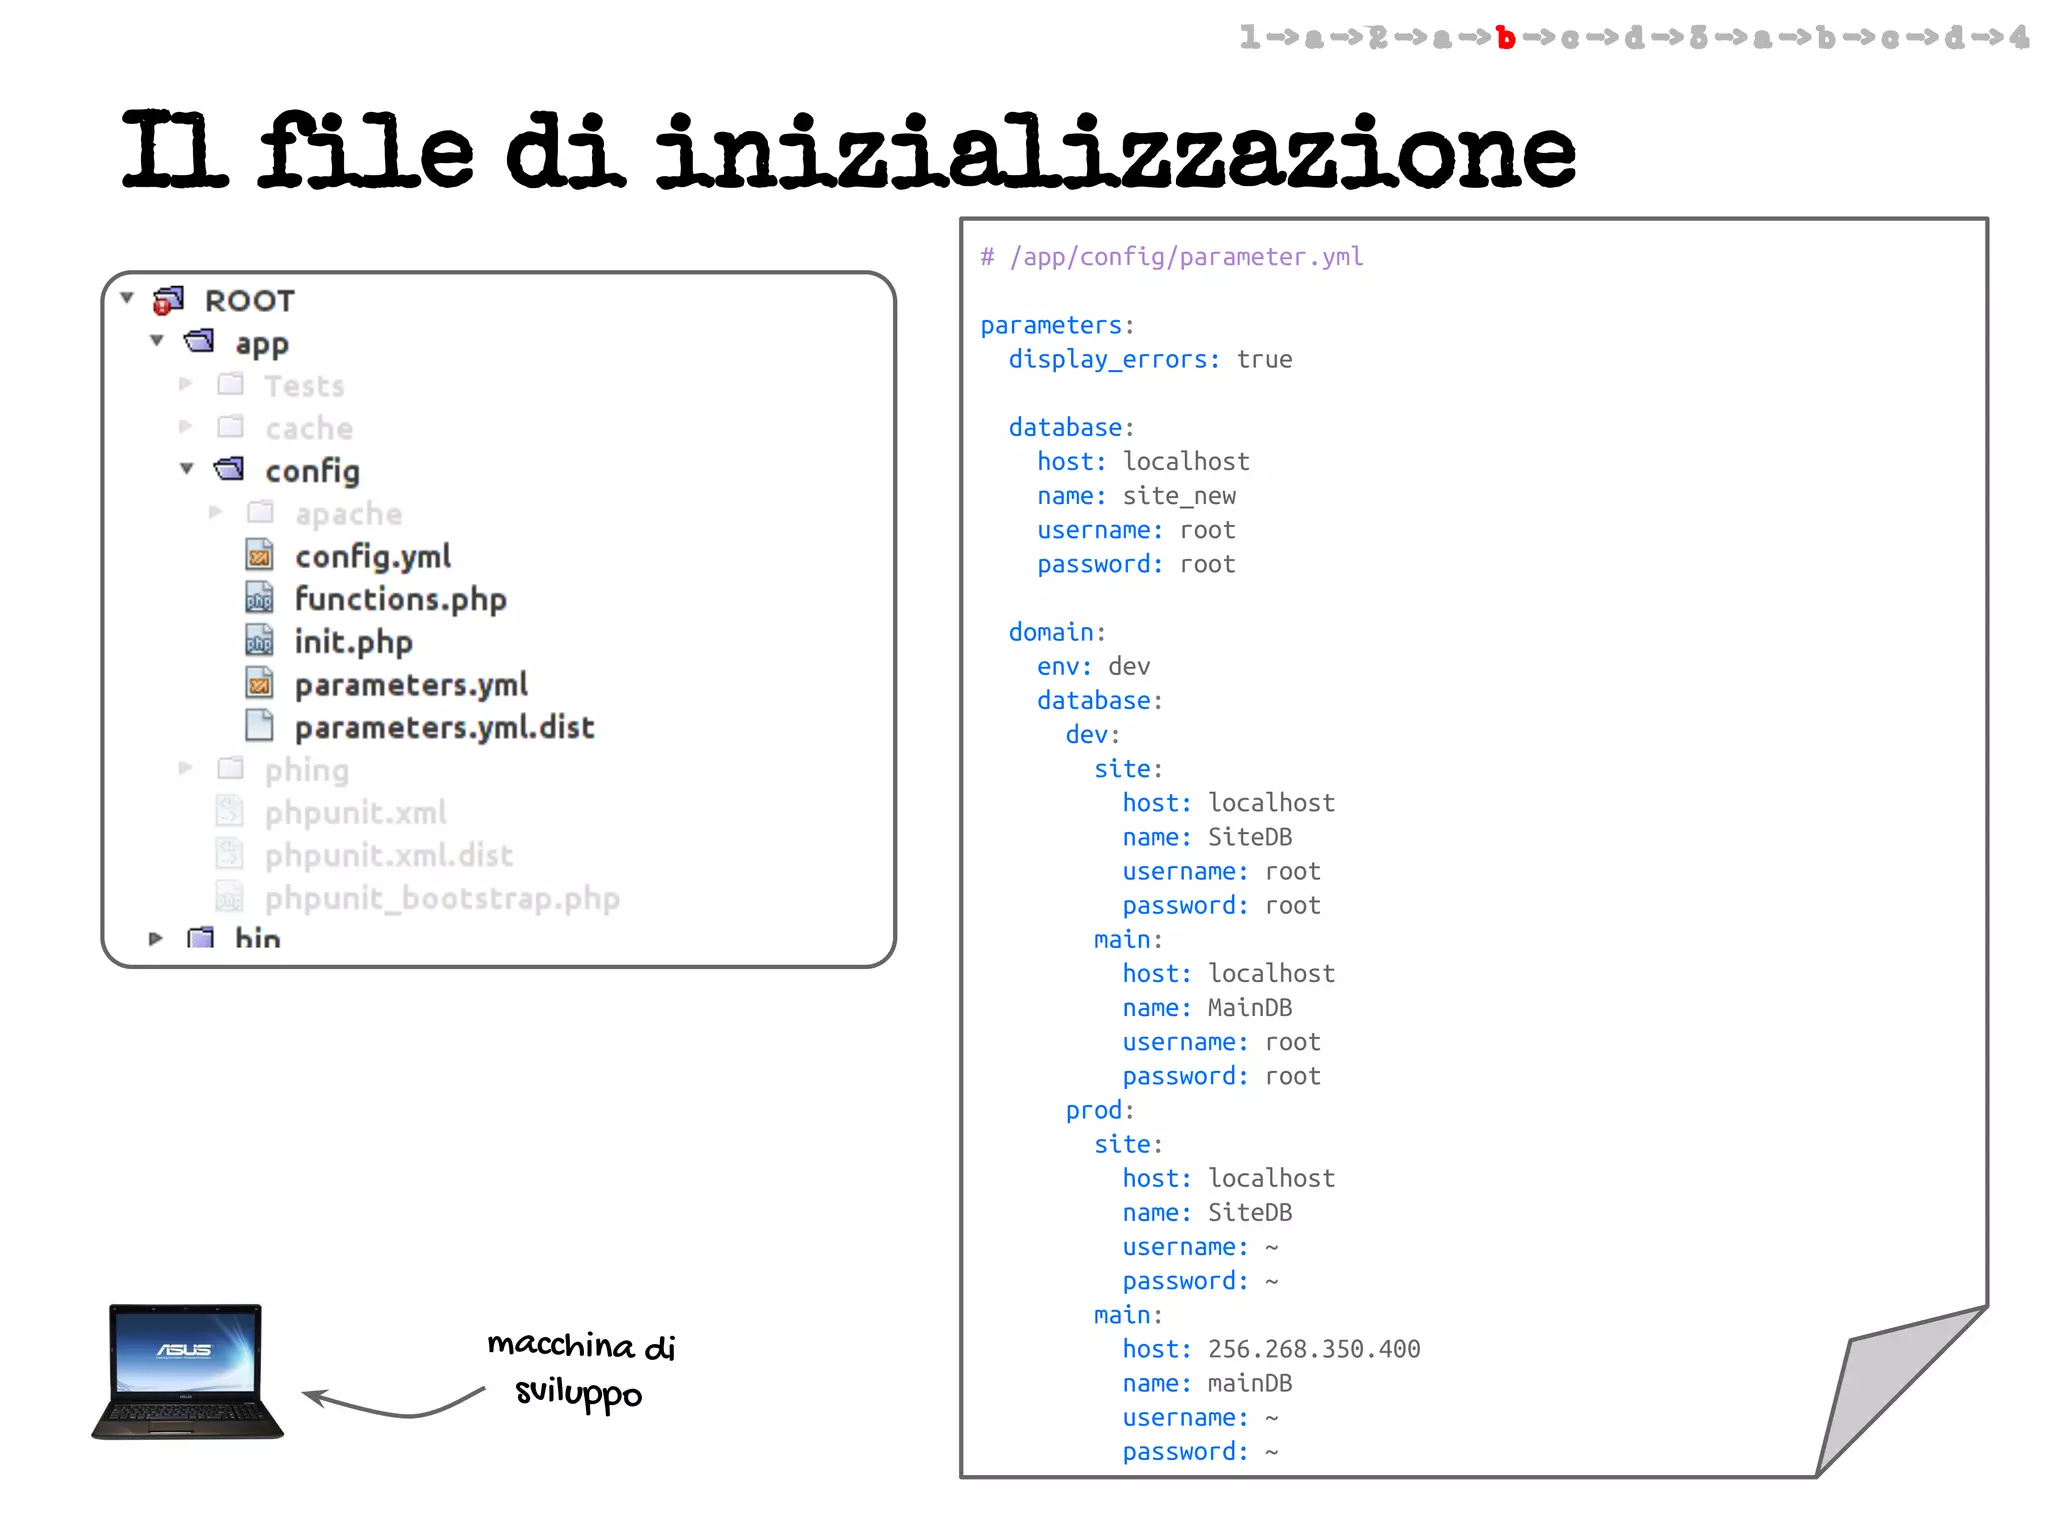Open parameters.yml in the tree
Image resolution: width=2048 pixels, height=1536 pixels.
point(411,686)
